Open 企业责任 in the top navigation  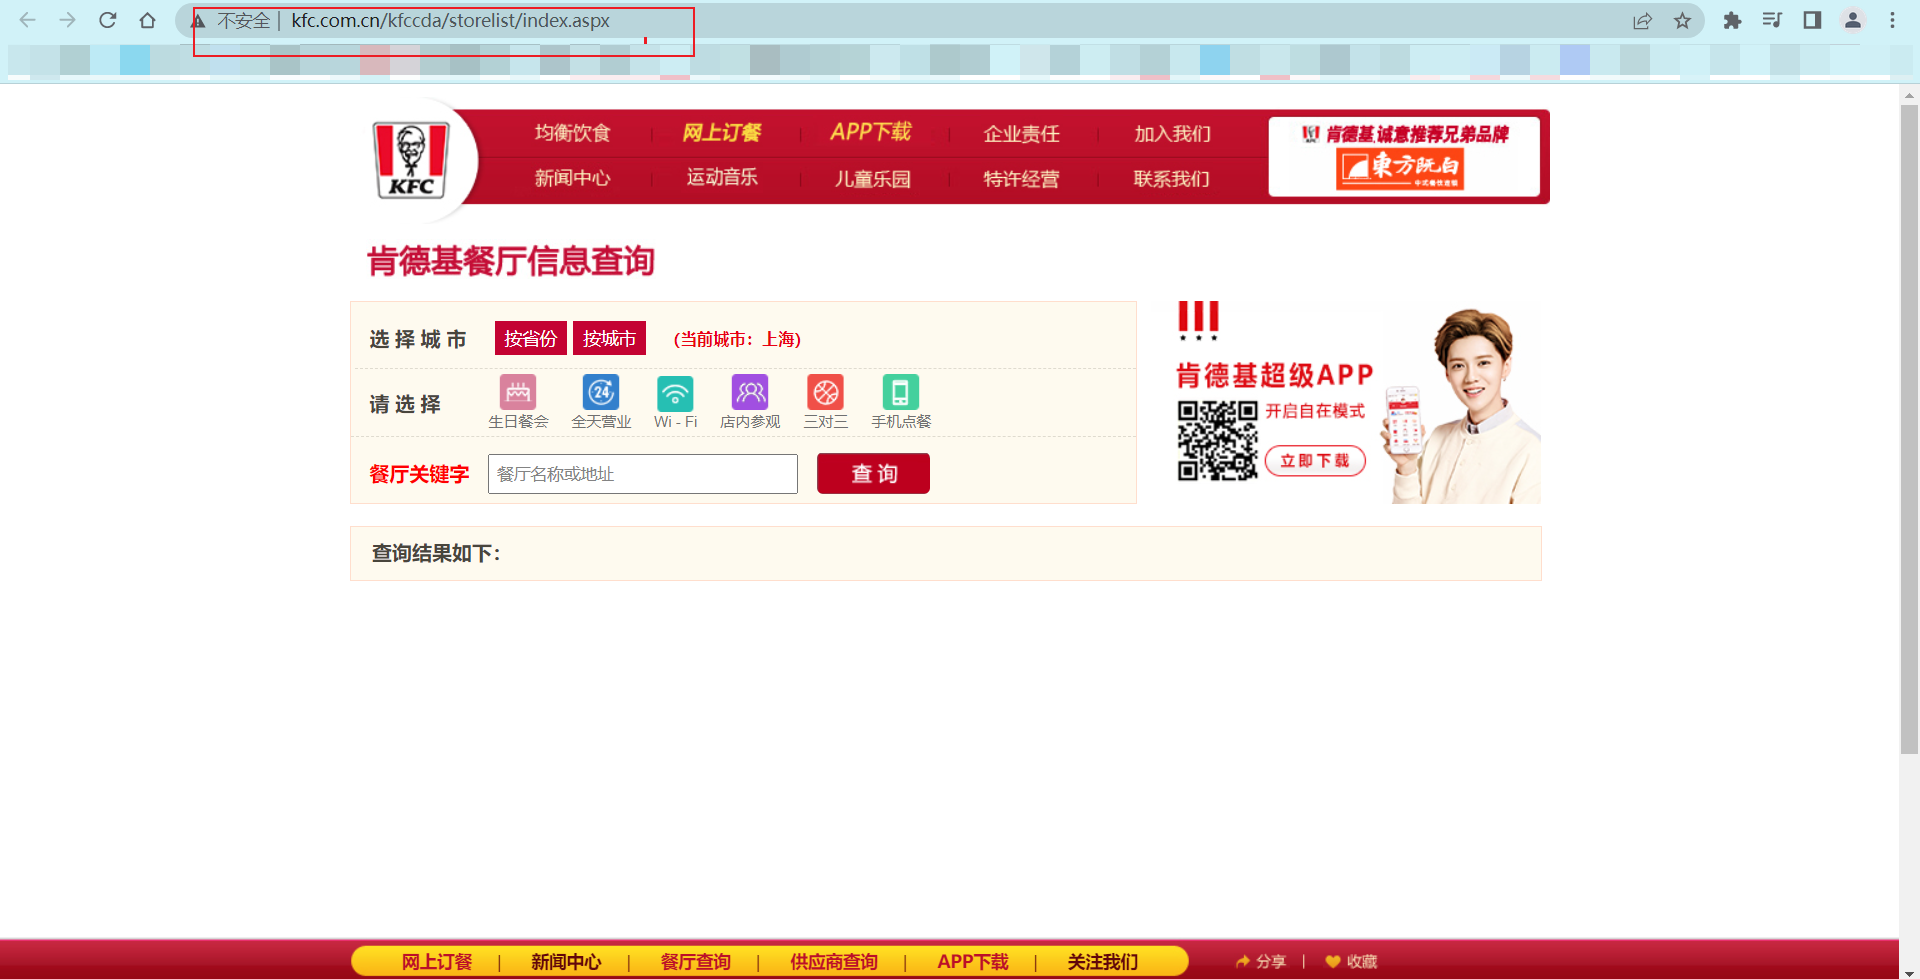pyautogui.click(x=1021, y=133)
